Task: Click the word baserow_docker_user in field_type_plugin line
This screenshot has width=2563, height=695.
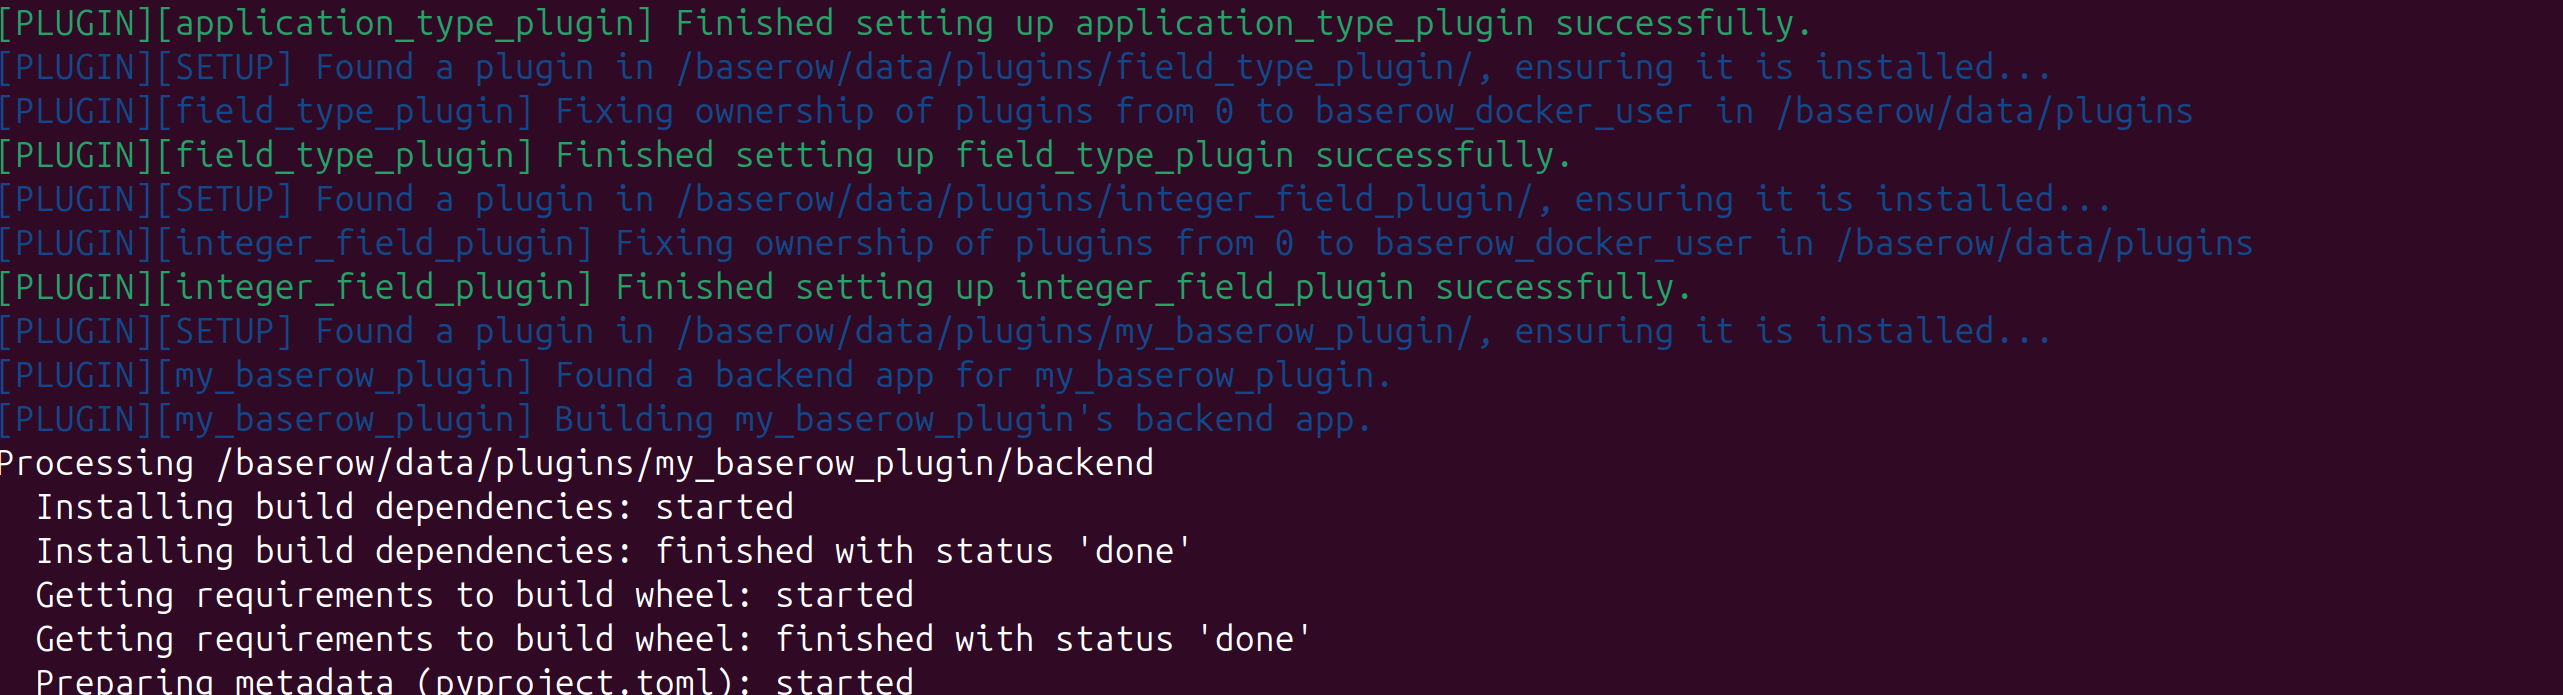Action: pos(1504,112)
